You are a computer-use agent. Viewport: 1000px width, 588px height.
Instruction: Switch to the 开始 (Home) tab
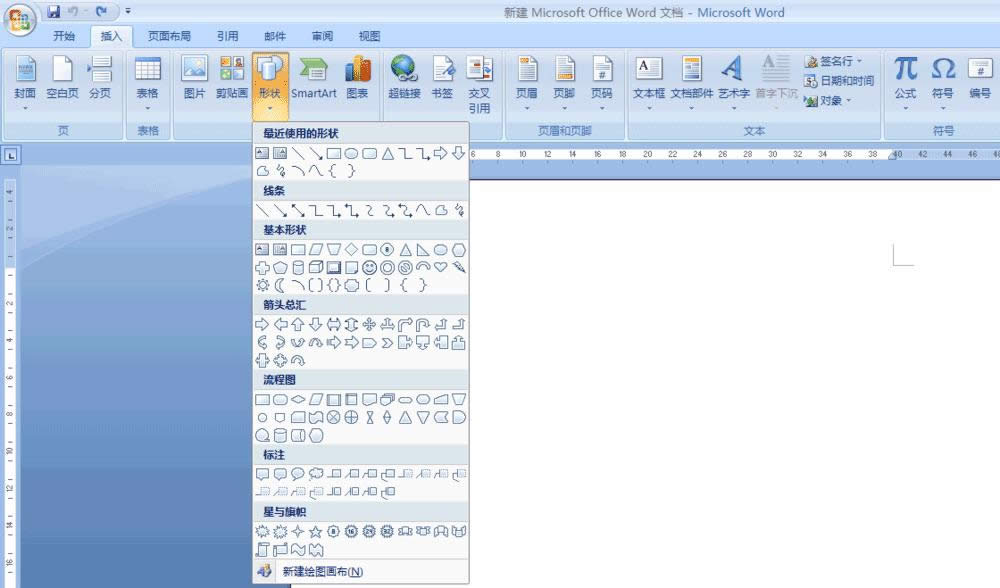point(64,35)
